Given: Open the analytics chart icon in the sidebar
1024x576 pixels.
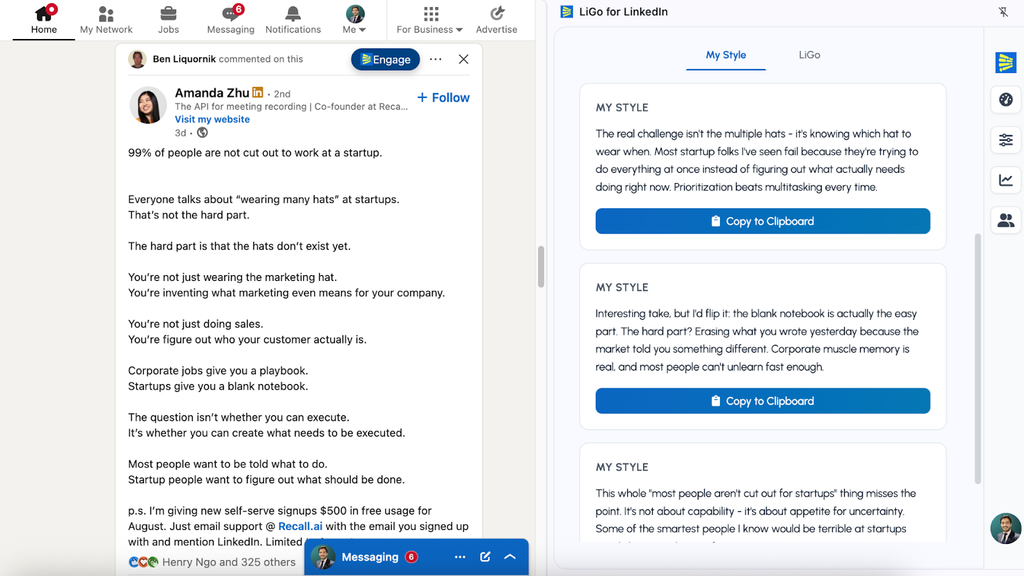Looking at the screenshot, I should [1005, 180].
